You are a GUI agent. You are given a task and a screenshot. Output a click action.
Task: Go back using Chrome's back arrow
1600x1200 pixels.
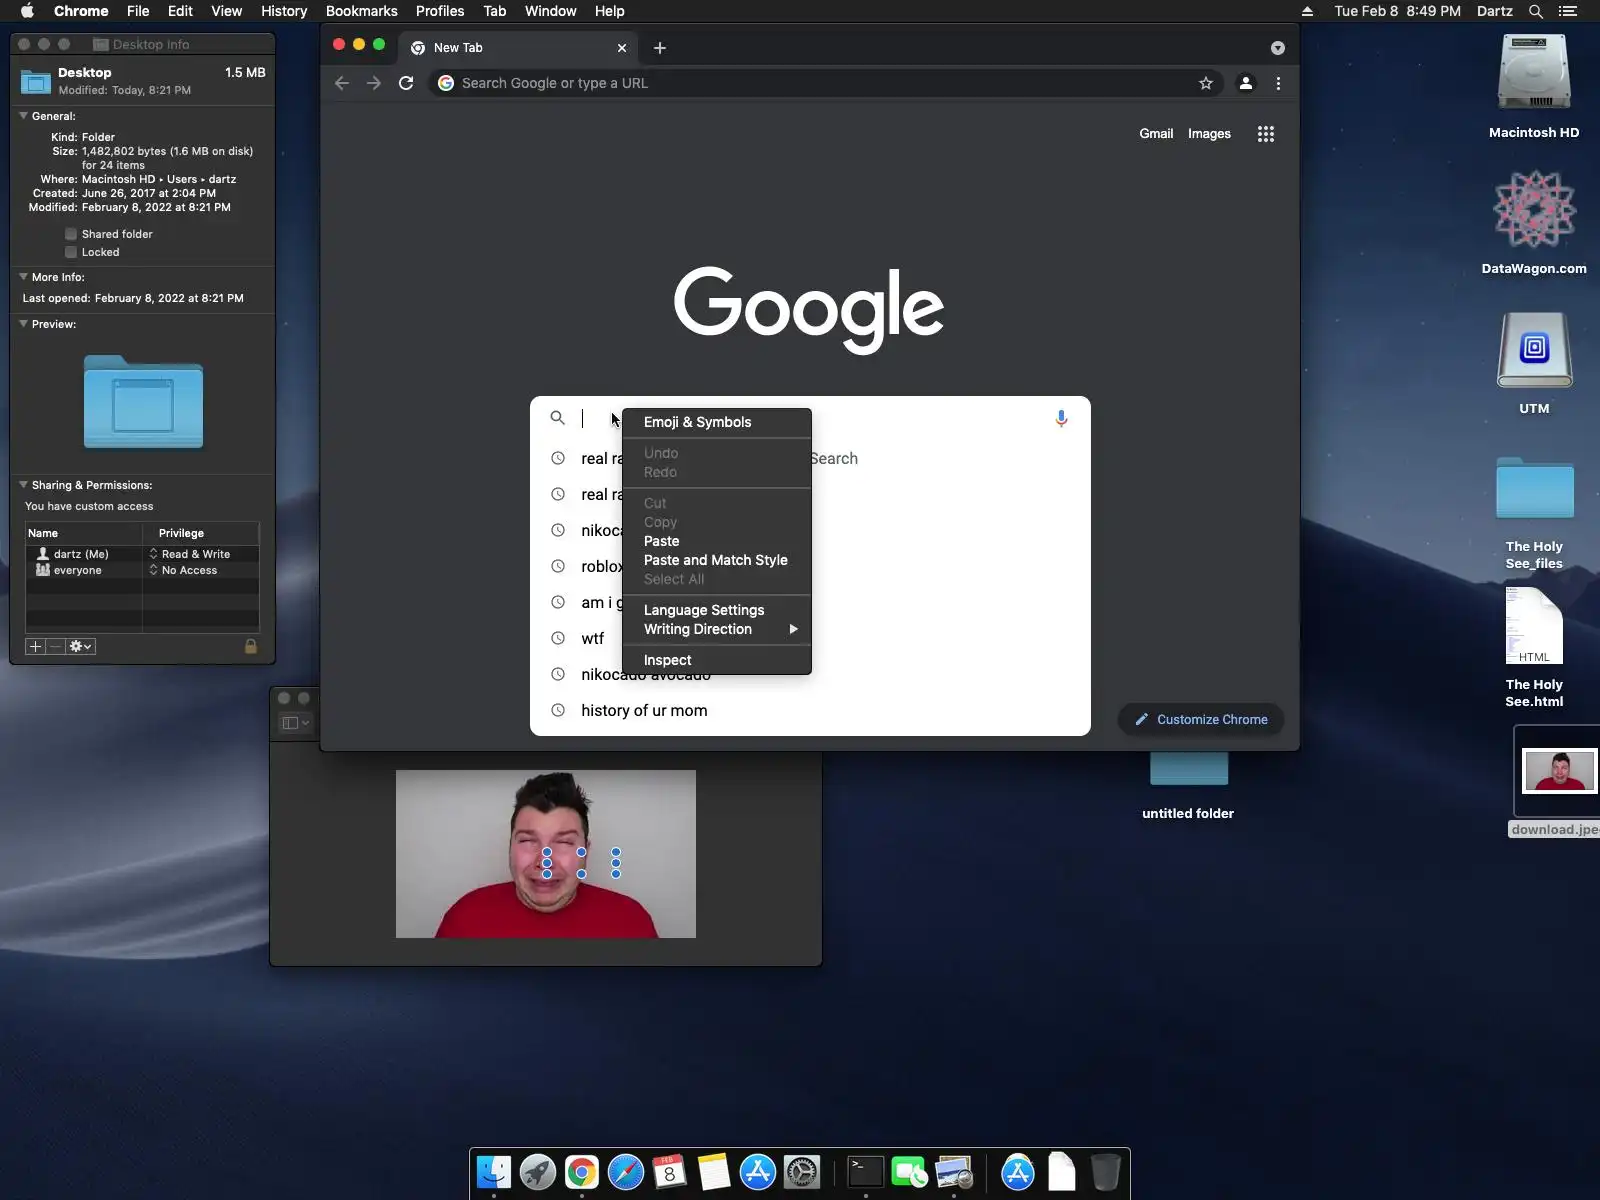click(342, 83)
